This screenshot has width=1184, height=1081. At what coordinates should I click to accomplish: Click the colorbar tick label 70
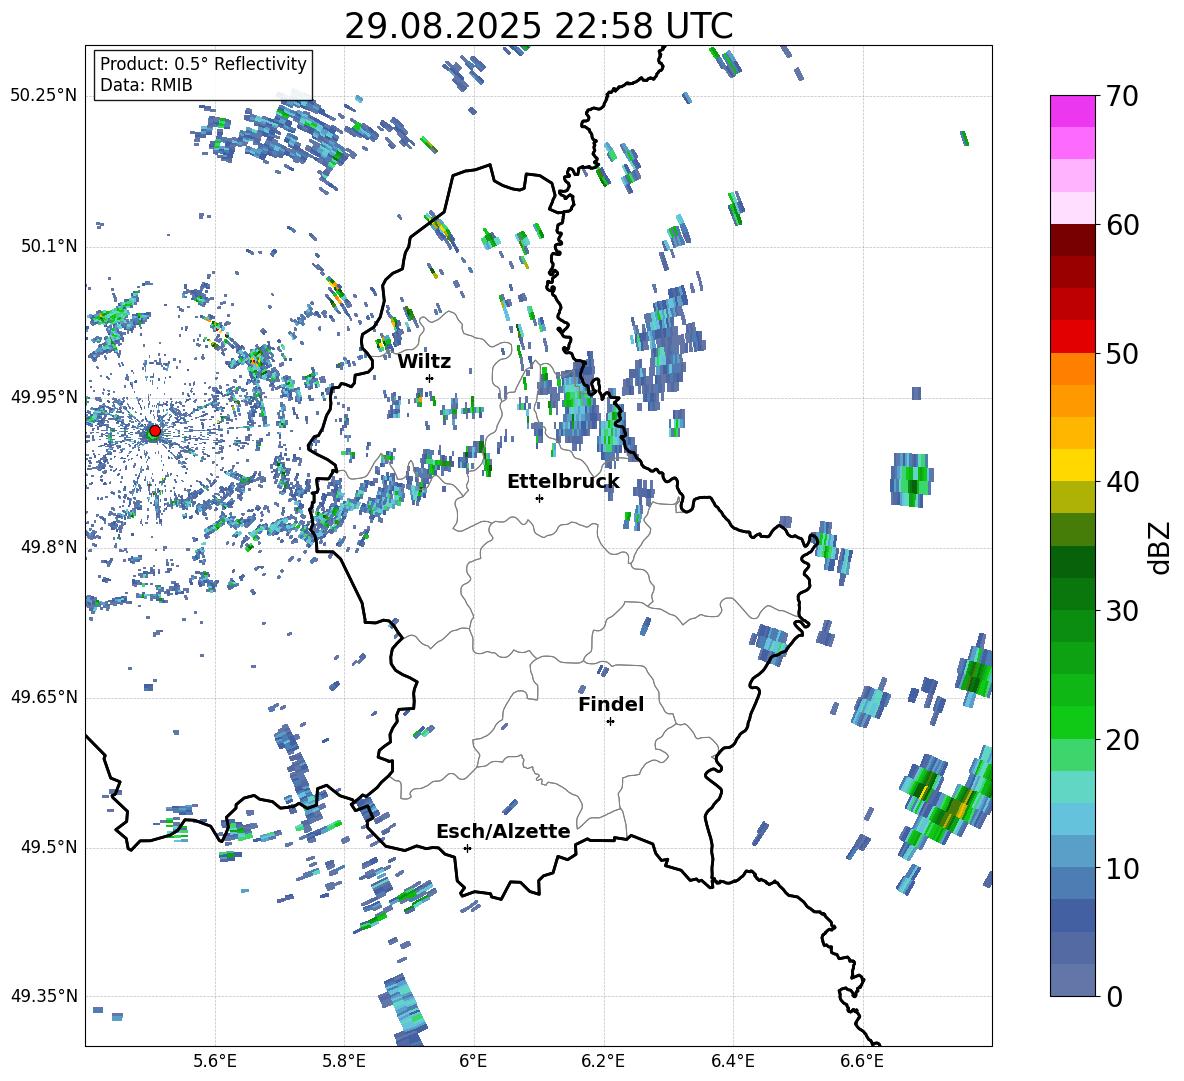tap(1121, 96)
